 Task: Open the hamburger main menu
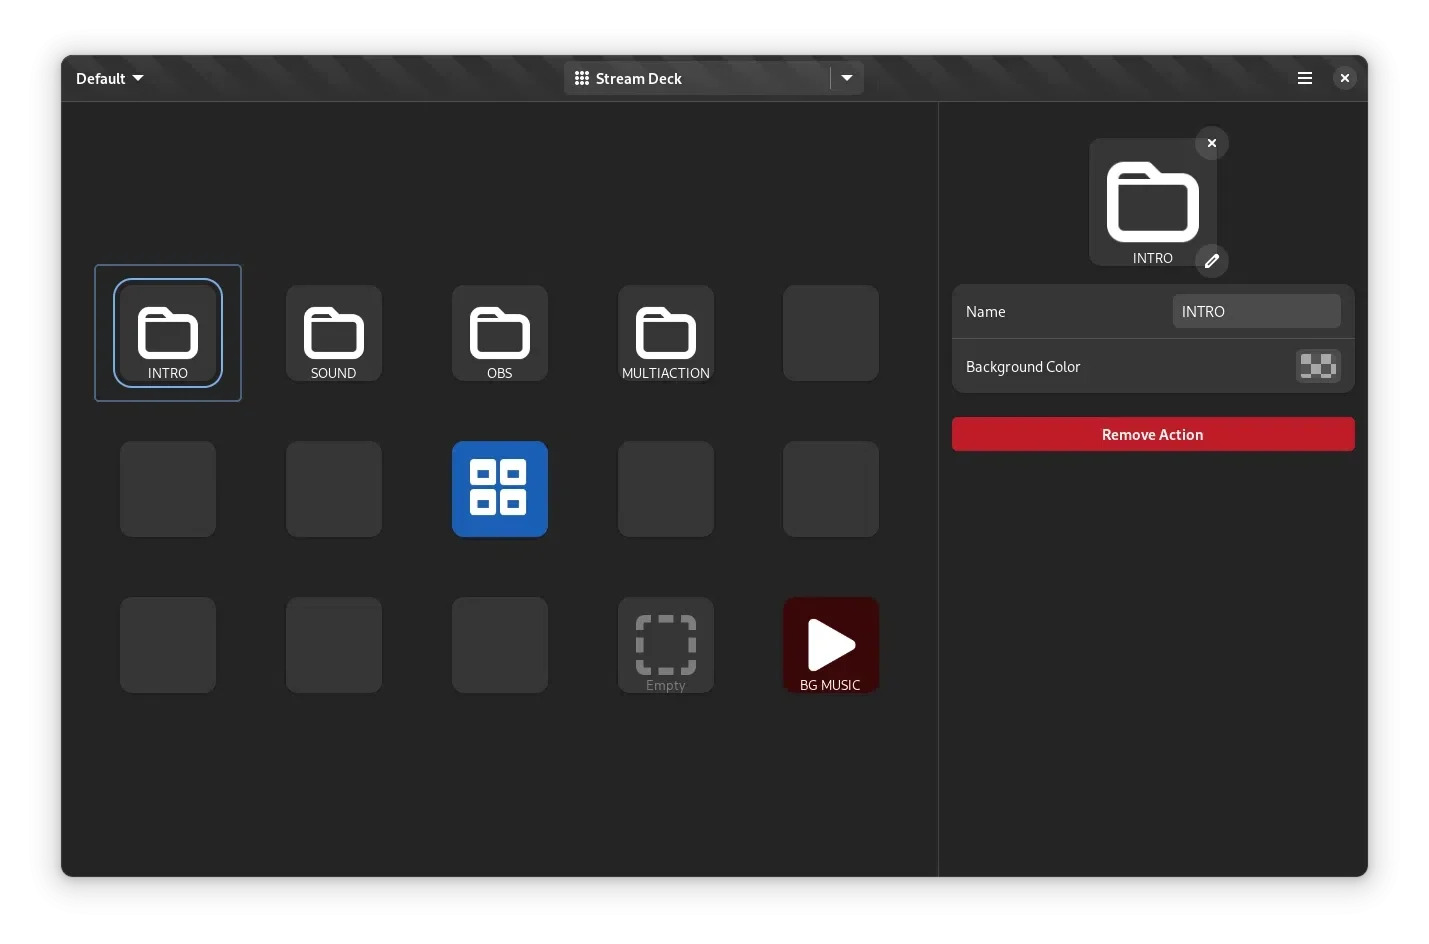tap(1305, 78)
